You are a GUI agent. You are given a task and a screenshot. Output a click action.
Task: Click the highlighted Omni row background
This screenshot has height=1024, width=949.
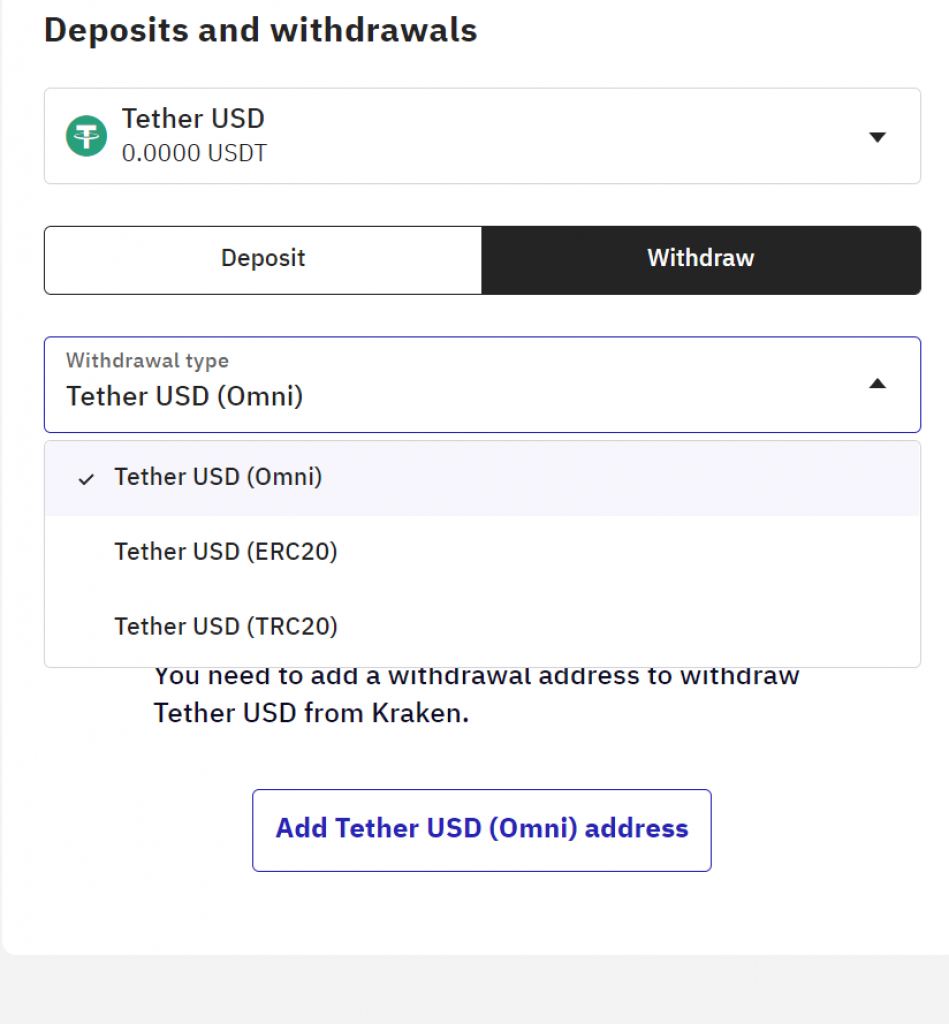(x=482, y=479)
